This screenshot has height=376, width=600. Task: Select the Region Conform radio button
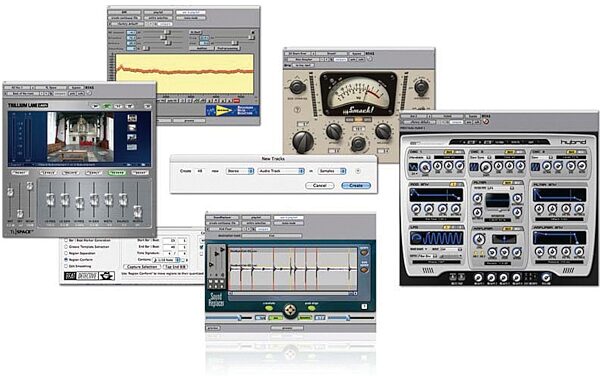(66, 259)
